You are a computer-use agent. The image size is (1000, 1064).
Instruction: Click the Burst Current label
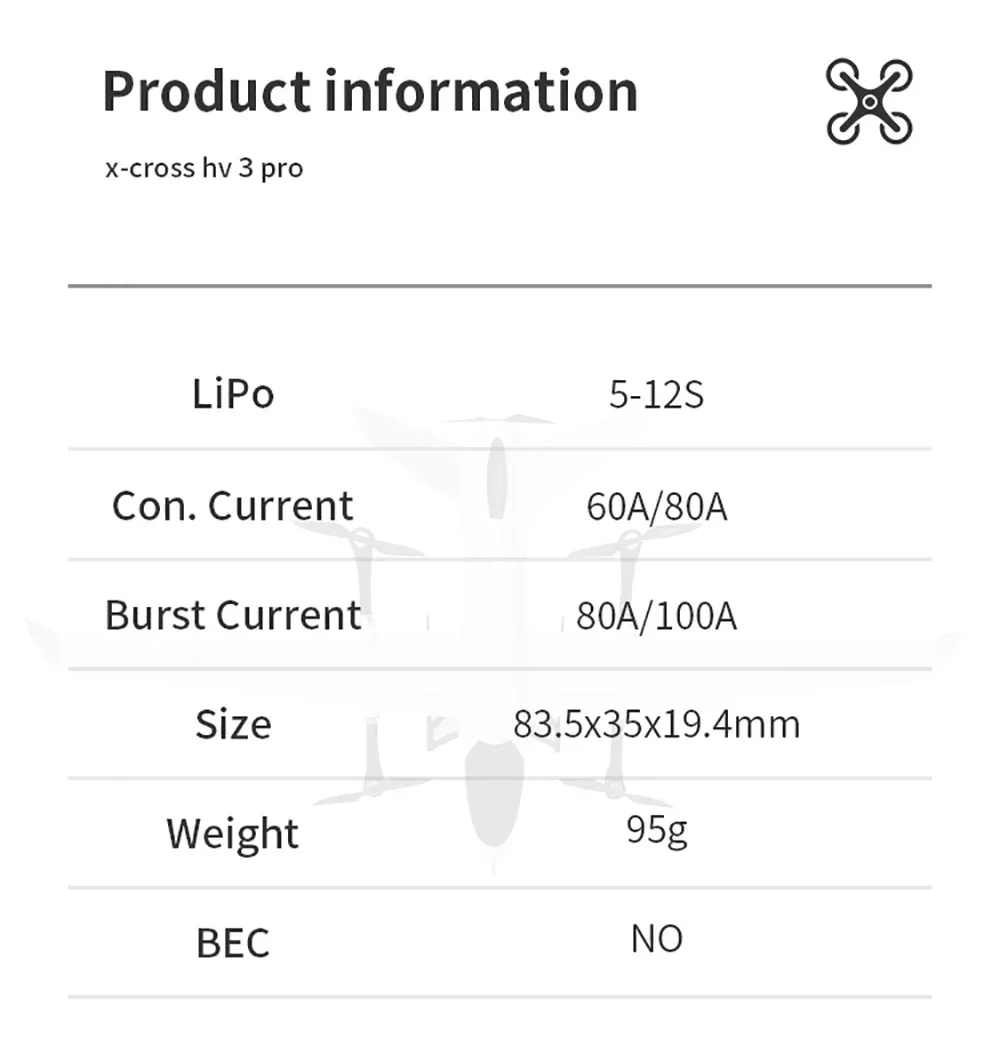point(233,614)
